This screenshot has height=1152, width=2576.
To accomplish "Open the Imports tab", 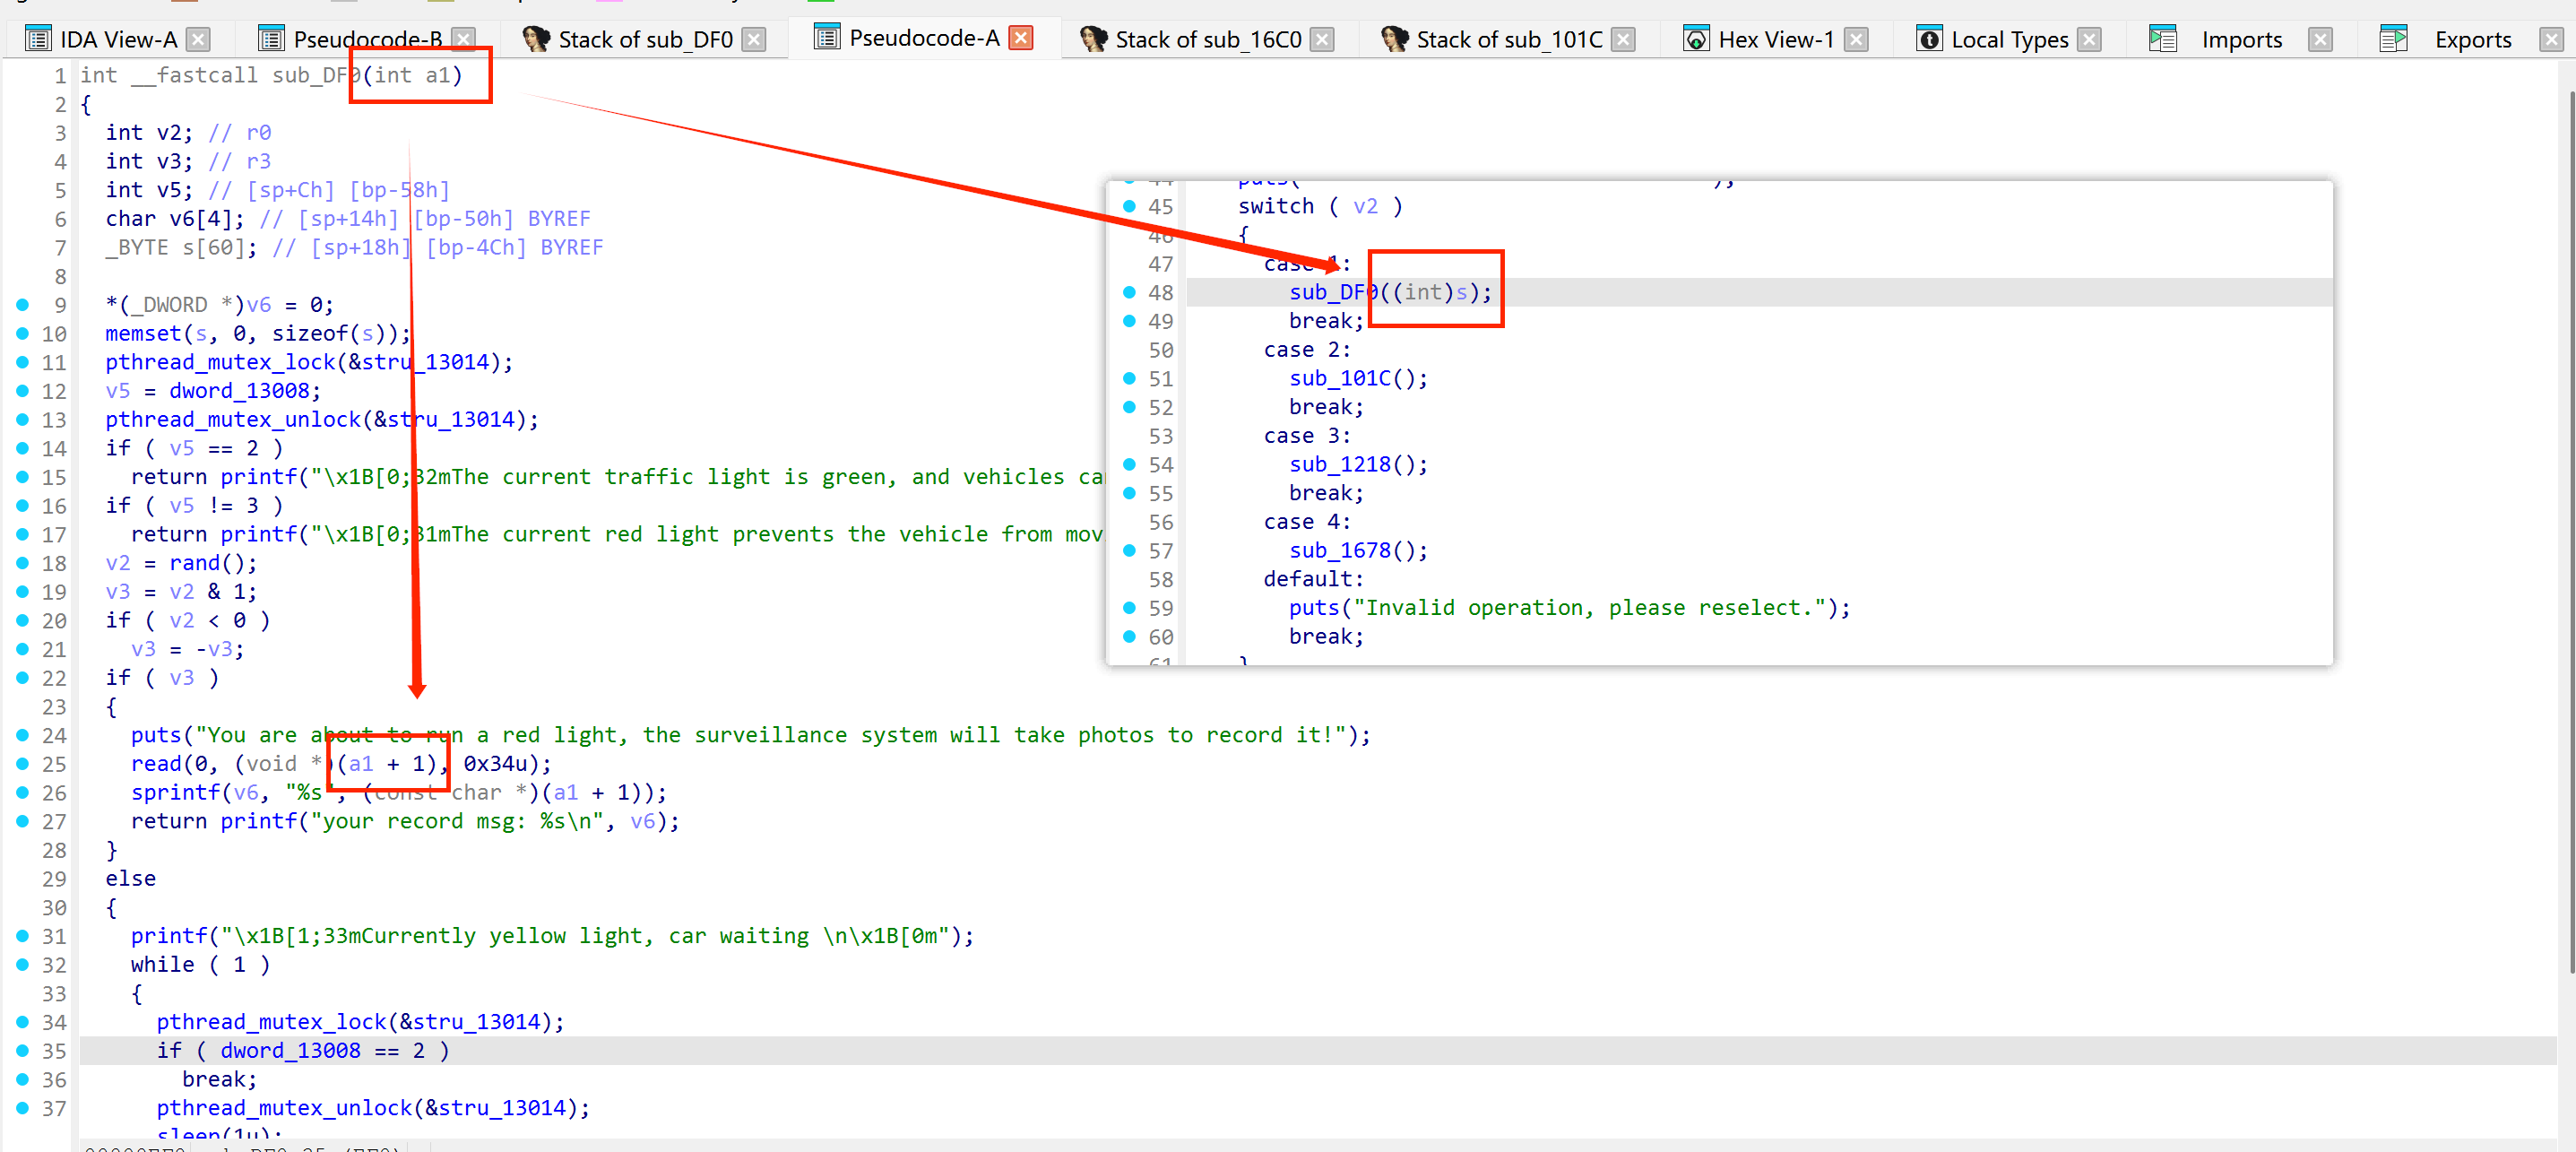I will [x=2242, y=40].
